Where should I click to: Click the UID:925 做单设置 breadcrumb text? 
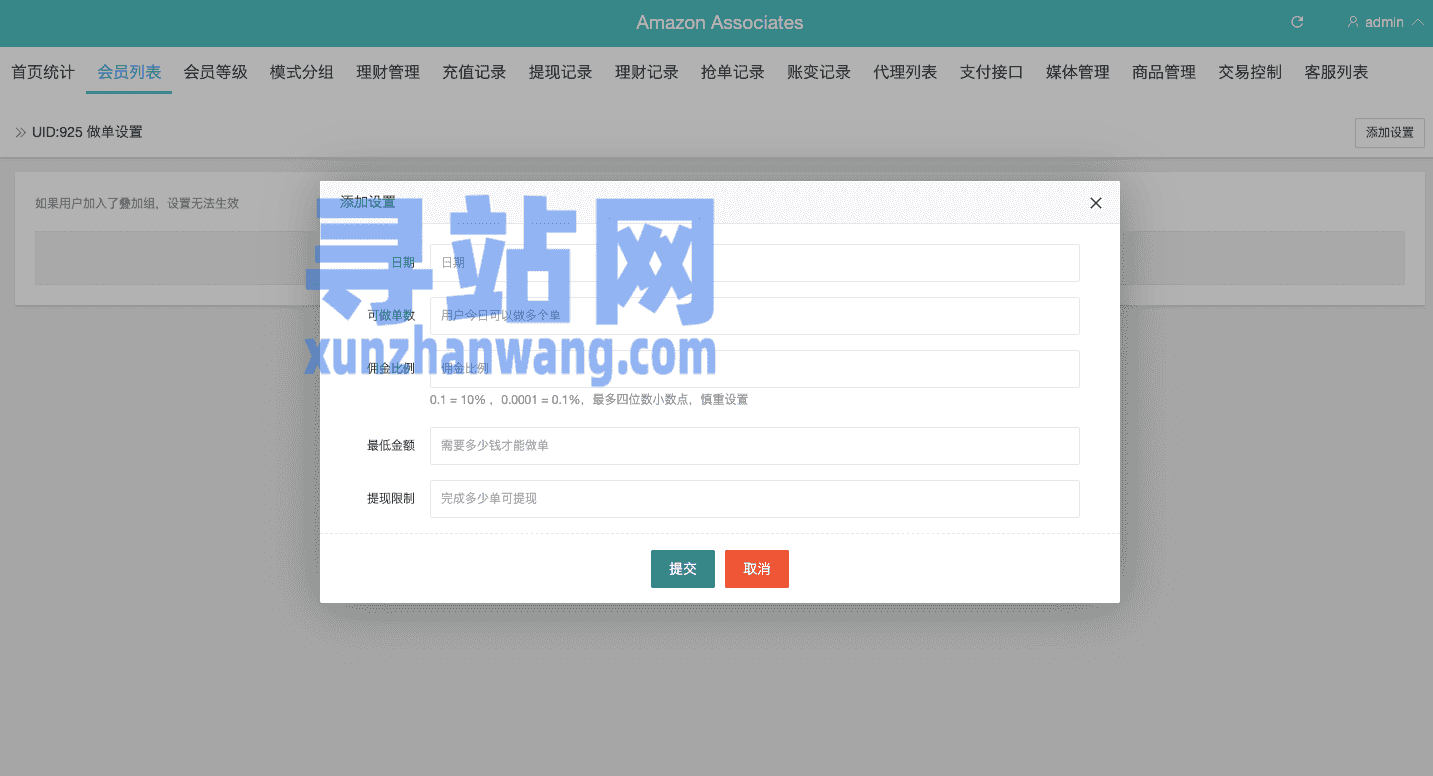pyautogui.click(x=87, y=132)
